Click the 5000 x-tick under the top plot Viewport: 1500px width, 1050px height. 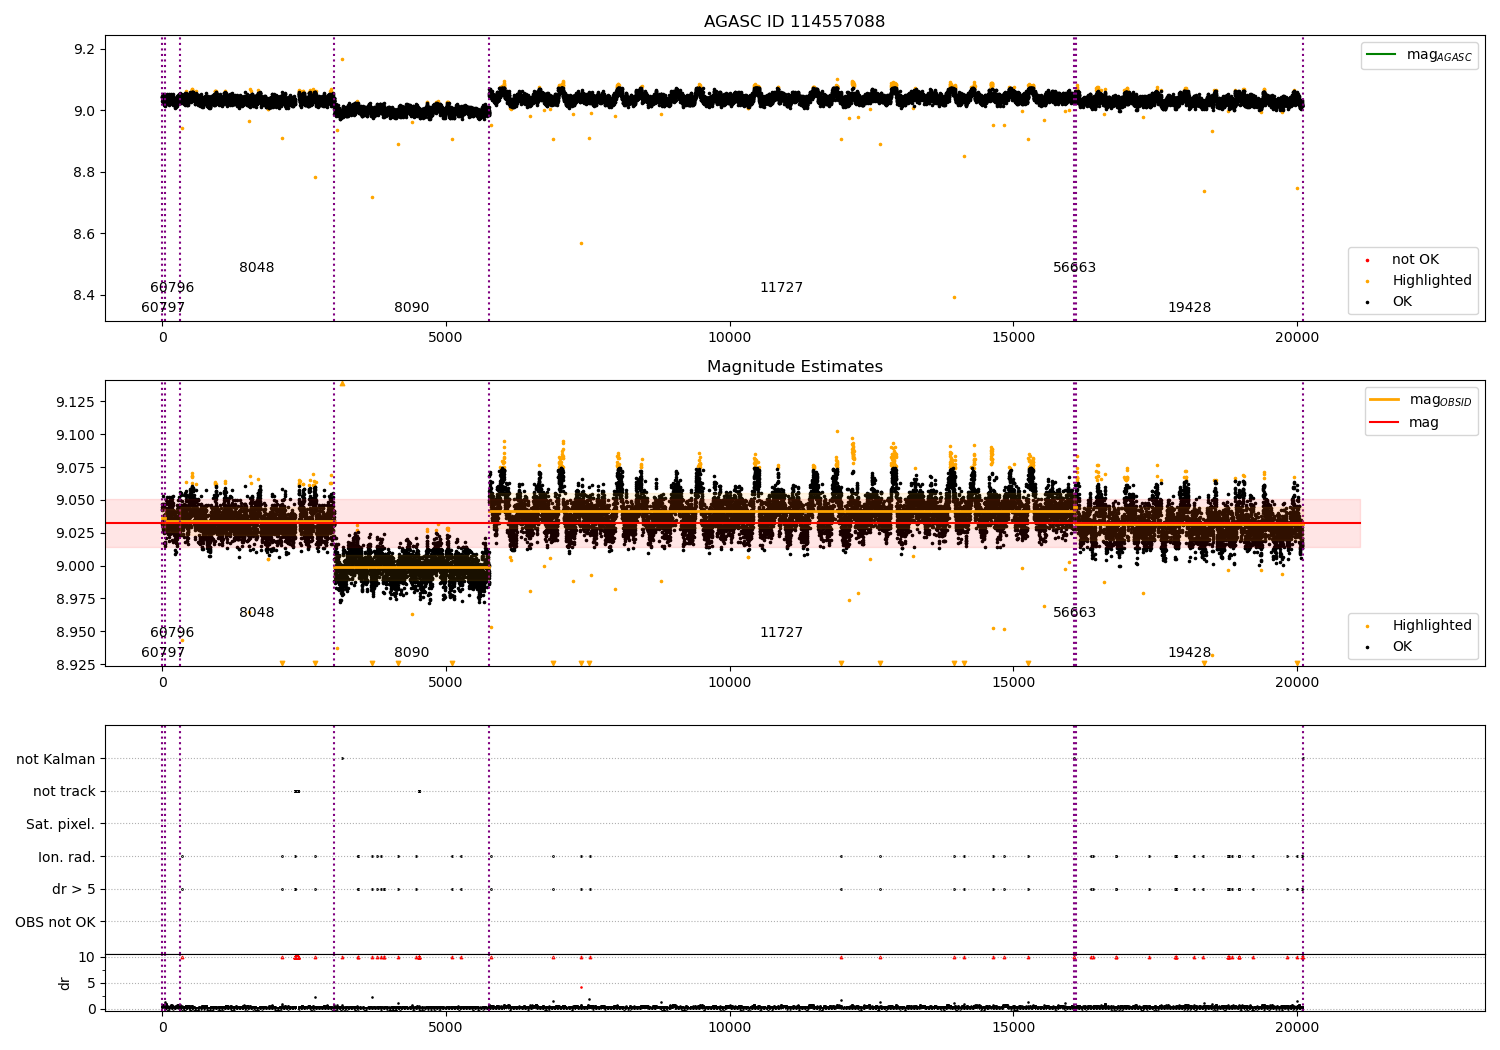click(x=446, y=338)
